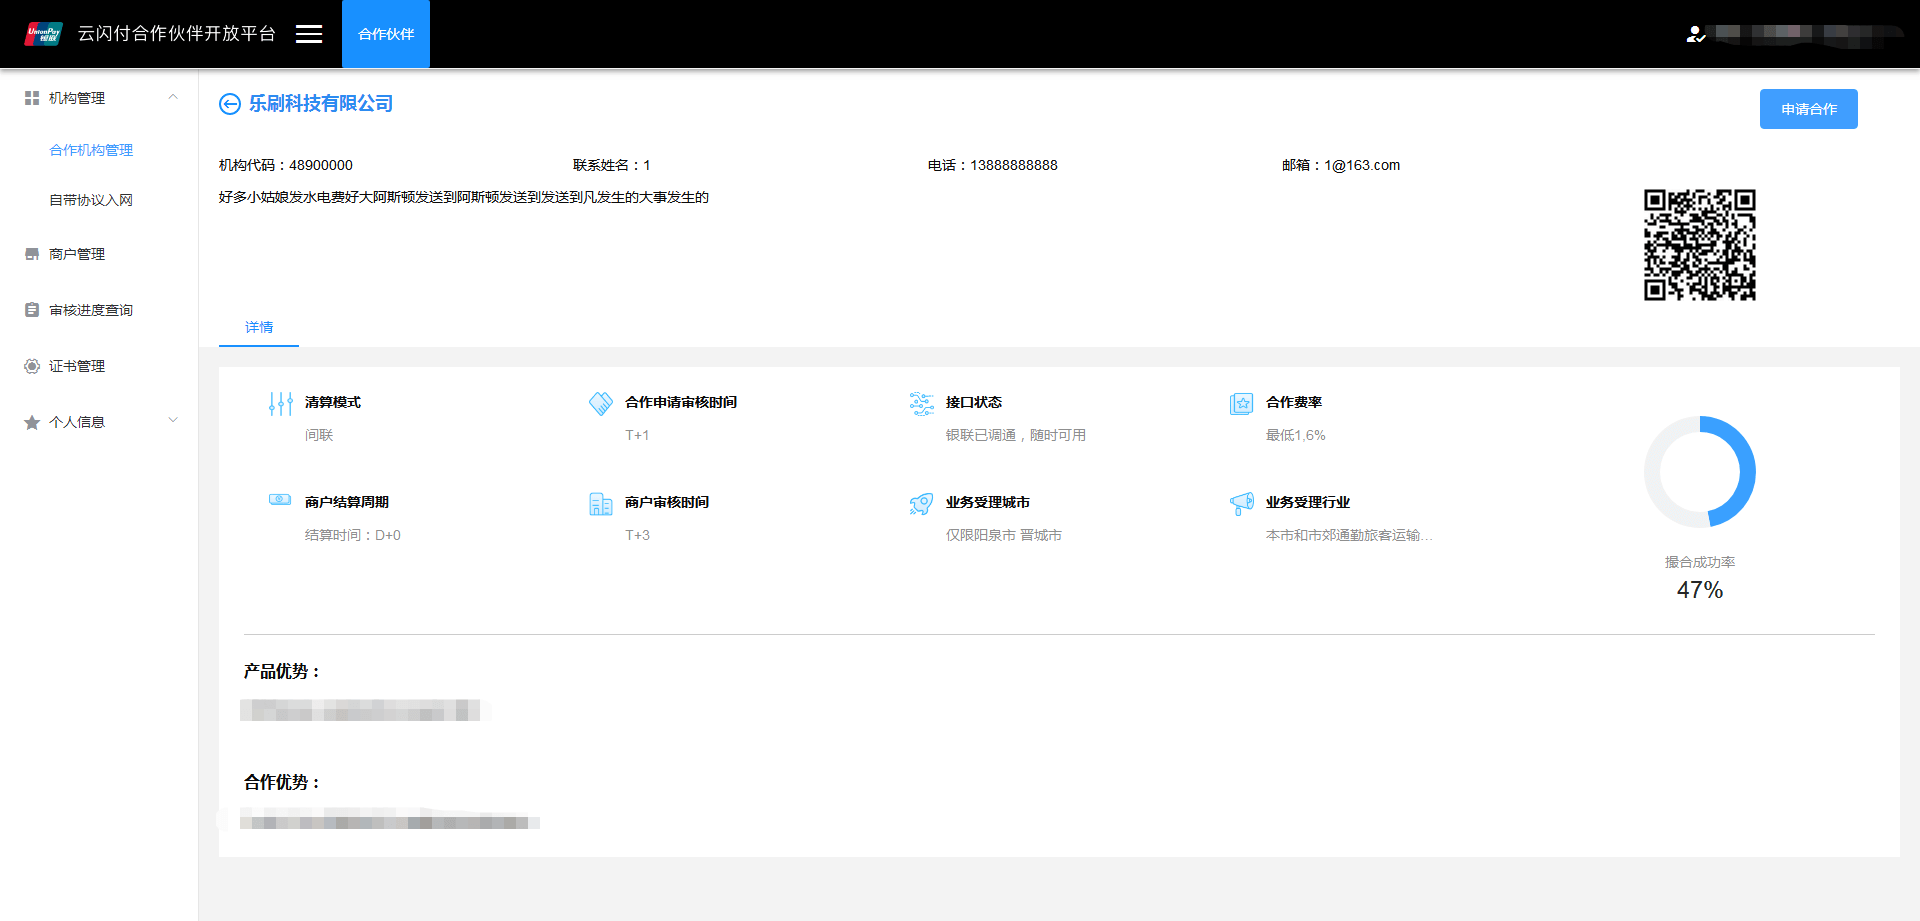This screenshot has width=1920, height=921.
Task: Select 自带协议入网 submenu item
Action: pyautogui.click(x=91, y=200)
